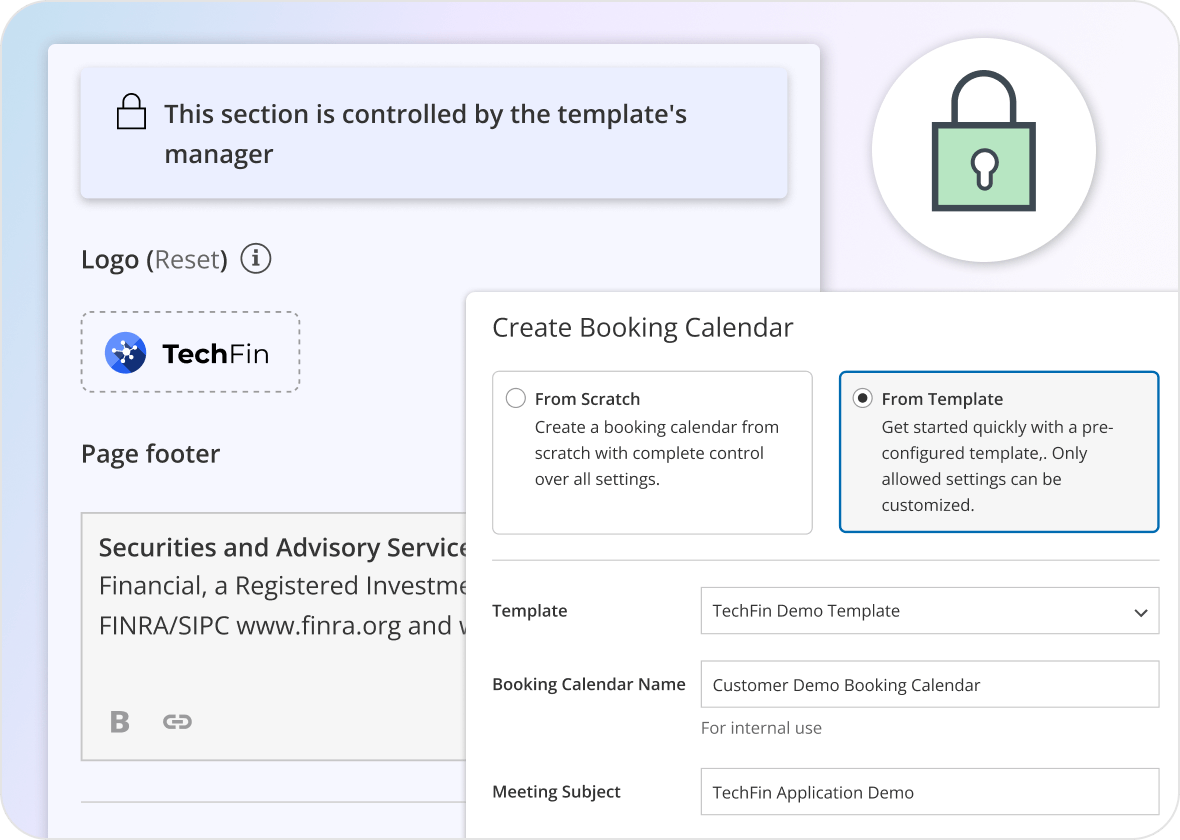Image resolution: width=1180 pixels, height=840 pixels.
Task: Insert a hyperlink in the footer editor
Action: (x=178, y=721)
